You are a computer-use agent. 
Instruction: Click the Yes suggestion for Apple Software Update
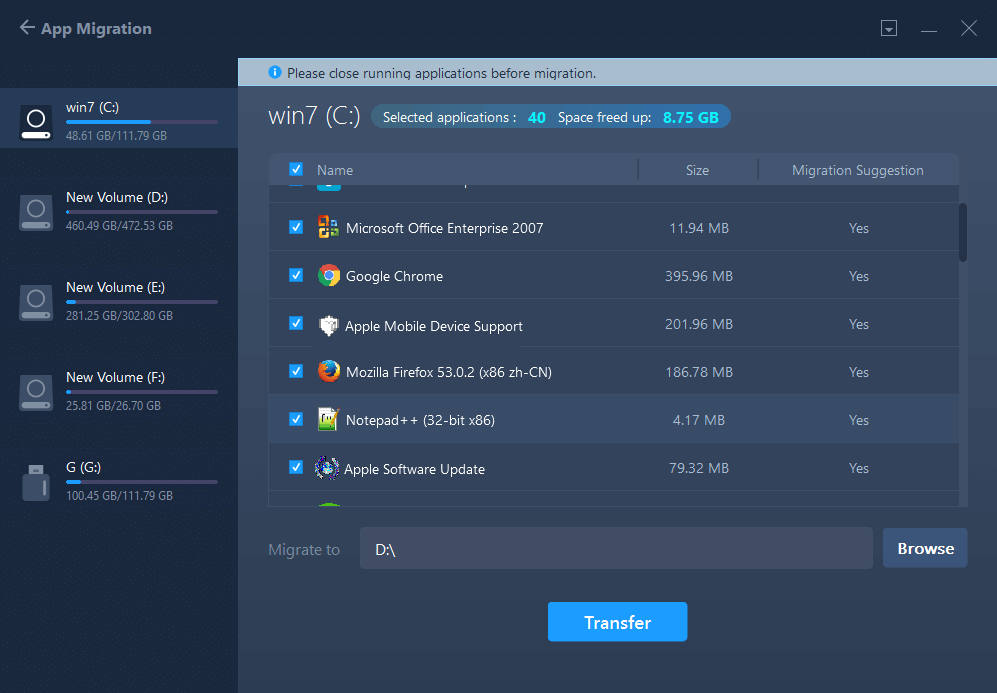858,468
